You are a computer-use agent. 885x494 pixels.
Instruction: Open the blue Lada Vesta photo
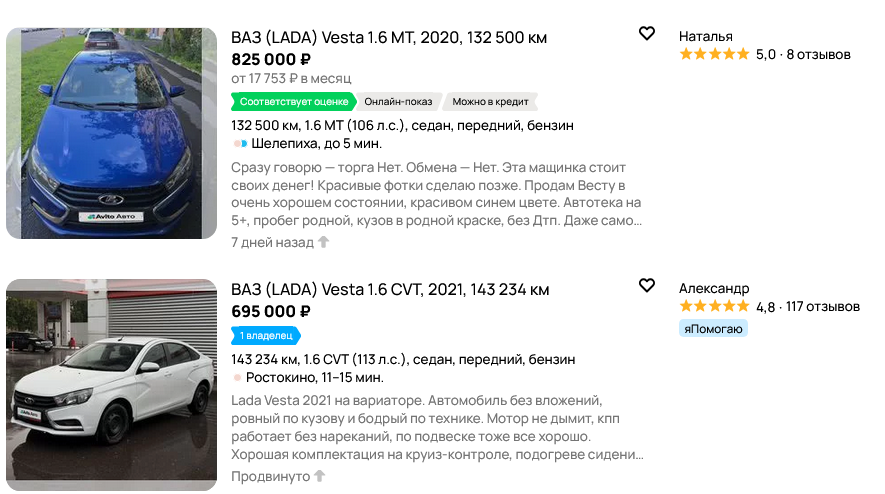tap(111, 133)
